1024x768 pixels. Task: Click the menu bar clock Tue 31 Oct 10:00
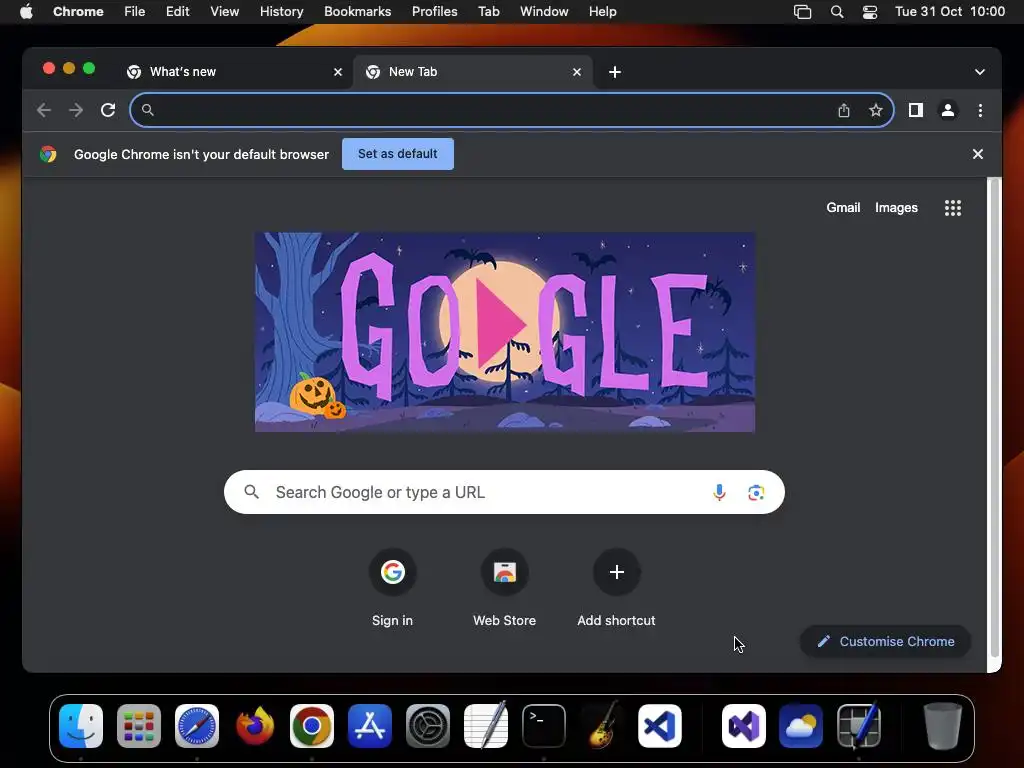point(950,12)
